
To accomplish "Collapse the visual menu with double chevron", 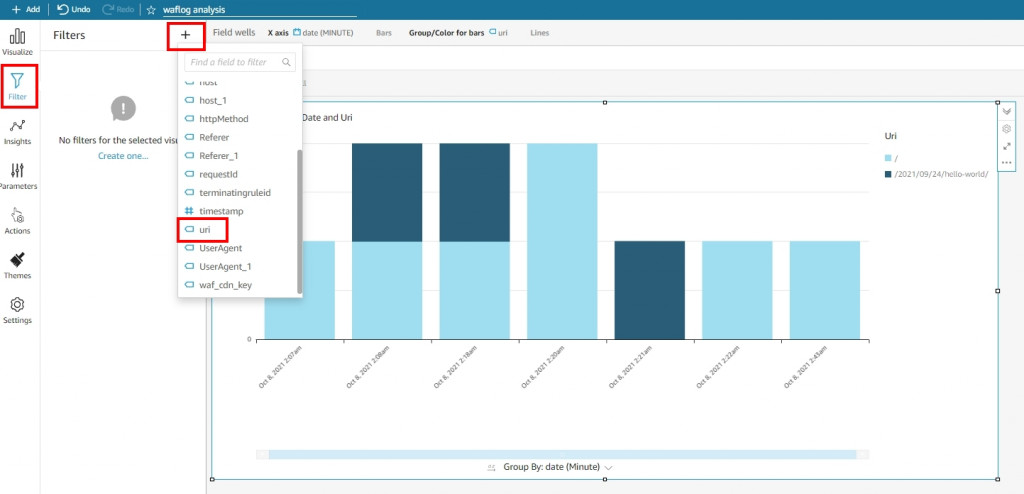I will click(x=1006, y=112).
